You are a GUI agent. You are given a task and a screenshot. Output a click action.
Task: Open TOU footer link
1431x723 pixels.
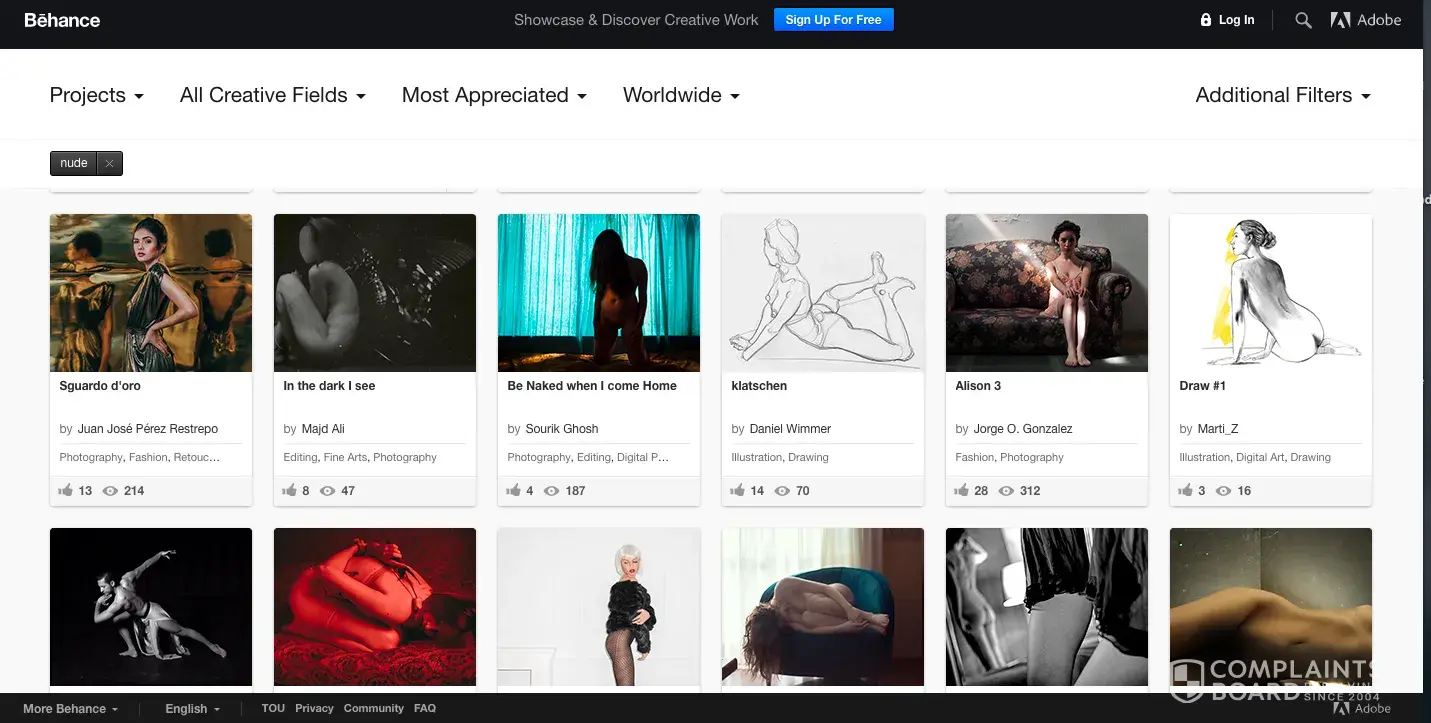tap(273, 708)
